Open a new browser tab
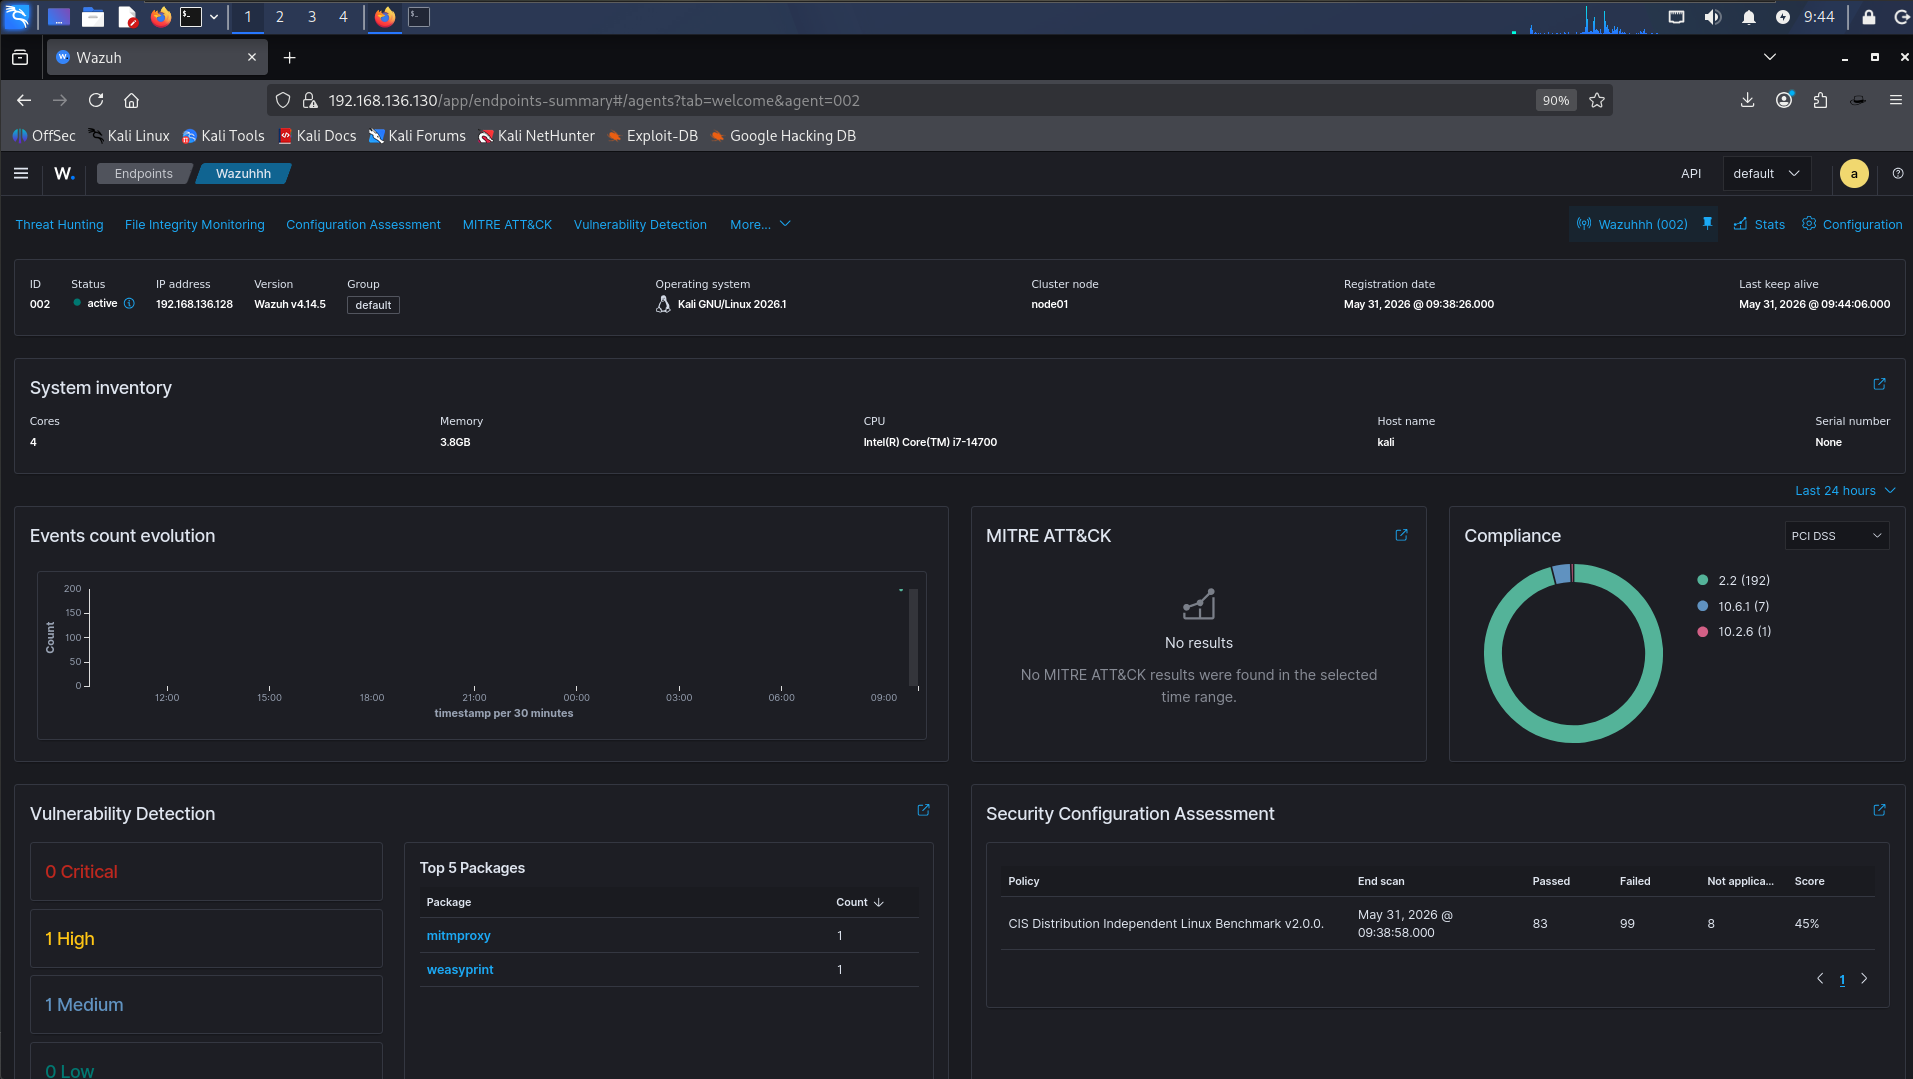The width and height of the screenshot is (1913, 1079). (289, 58)
